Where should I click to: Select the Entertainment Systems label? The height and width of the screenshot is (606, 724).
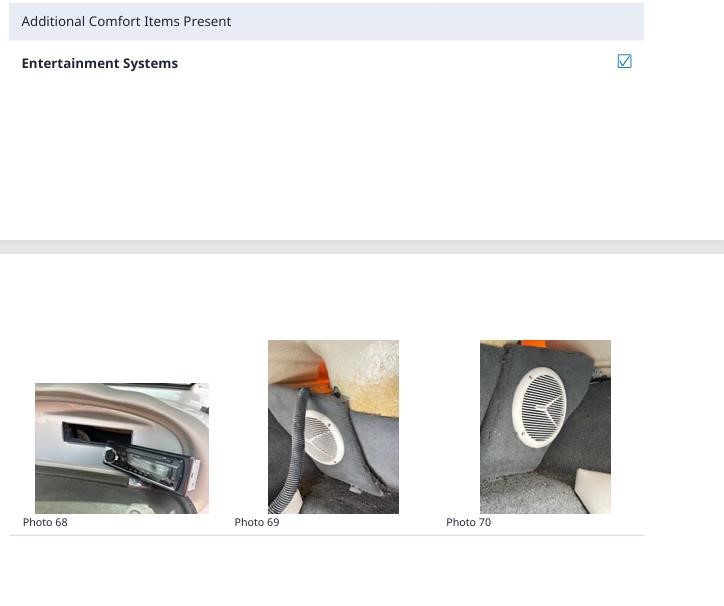(x=100, y=63)
